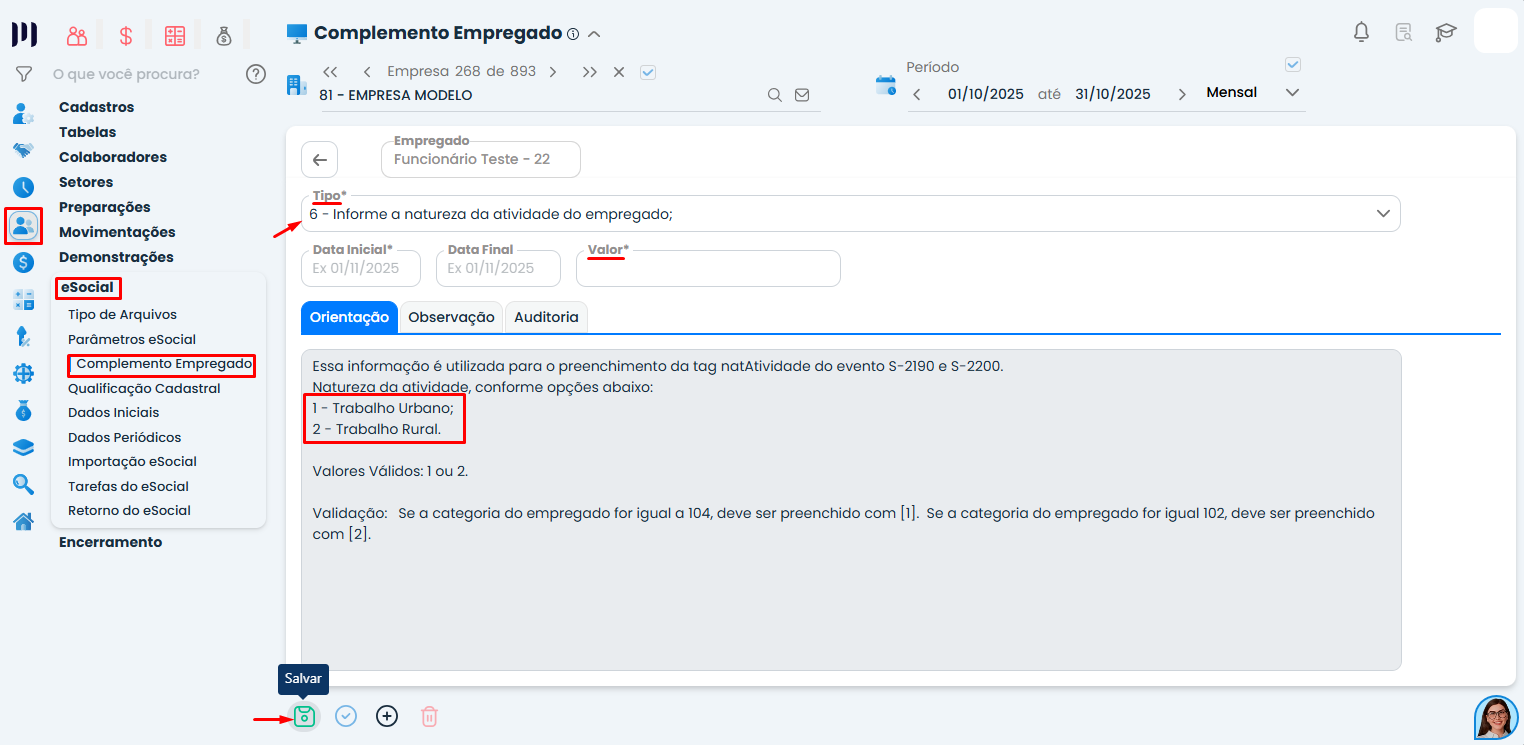Go to the home icon in the sidebar

23,521
